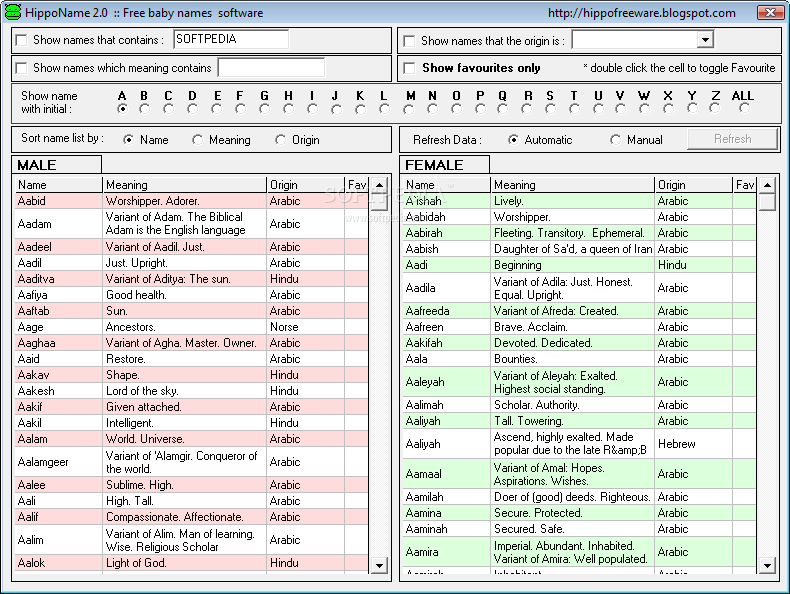790x594 pixels.
Task: Select male name 'Aadam'
Action: click(x=58, y=224)
